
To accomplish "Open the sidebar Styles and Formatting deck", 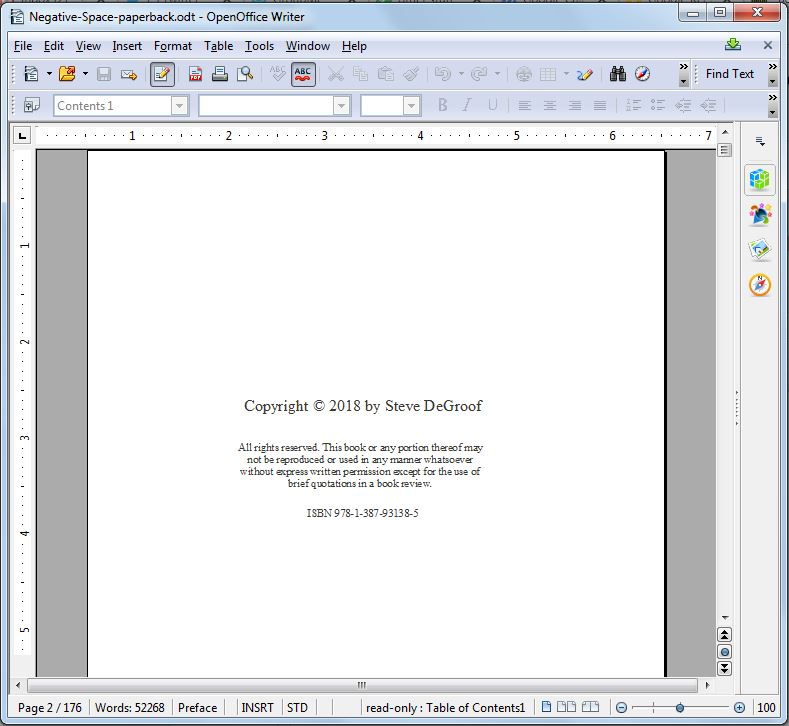I will [760, 215].
